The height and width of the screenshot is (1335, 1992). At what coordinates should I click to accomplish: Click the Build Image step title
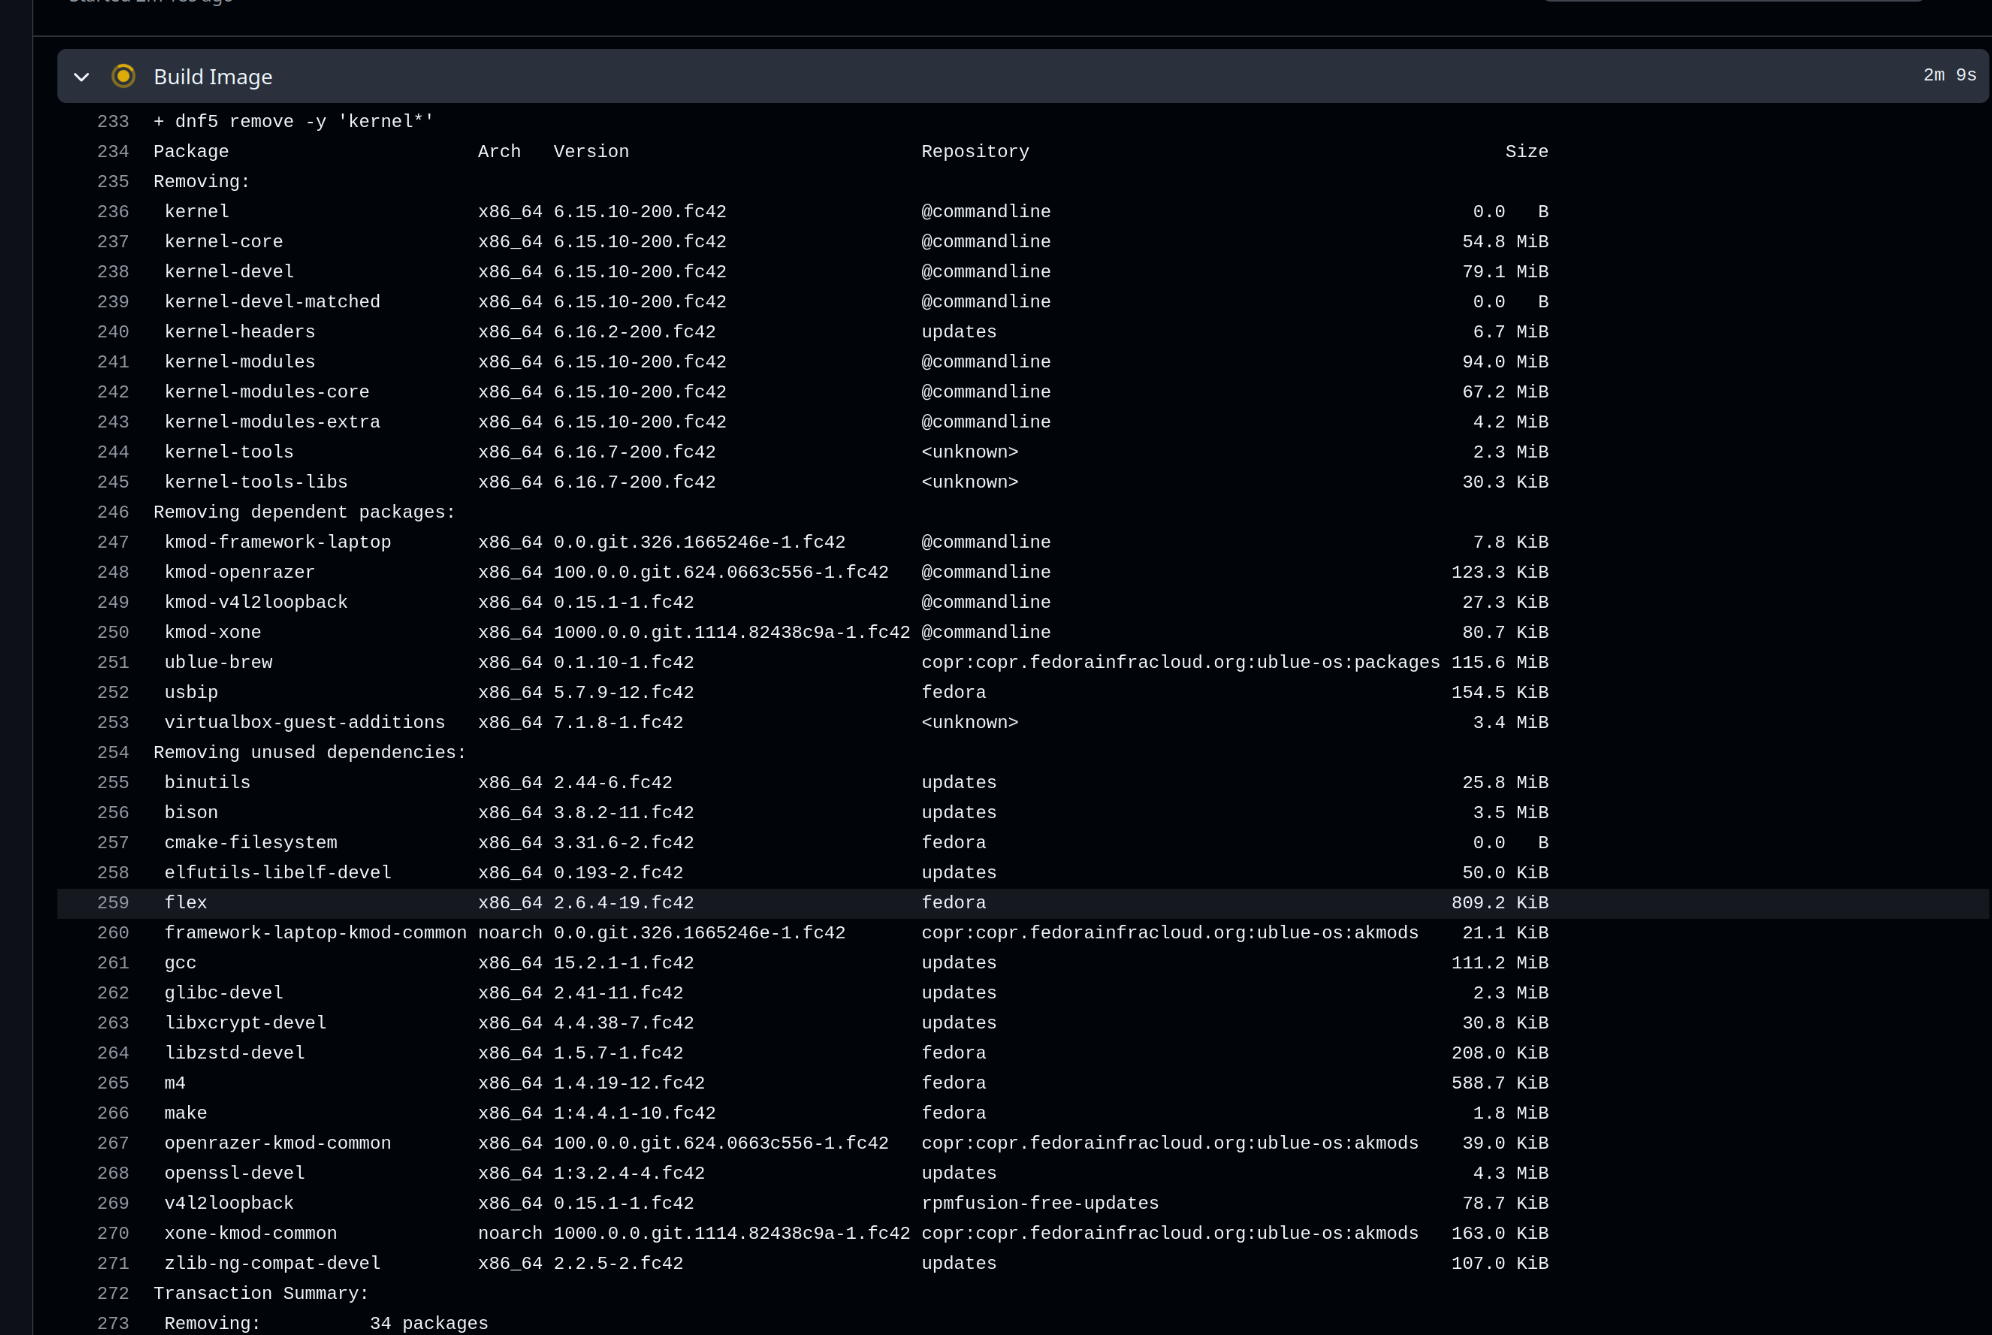coord(212,77)
